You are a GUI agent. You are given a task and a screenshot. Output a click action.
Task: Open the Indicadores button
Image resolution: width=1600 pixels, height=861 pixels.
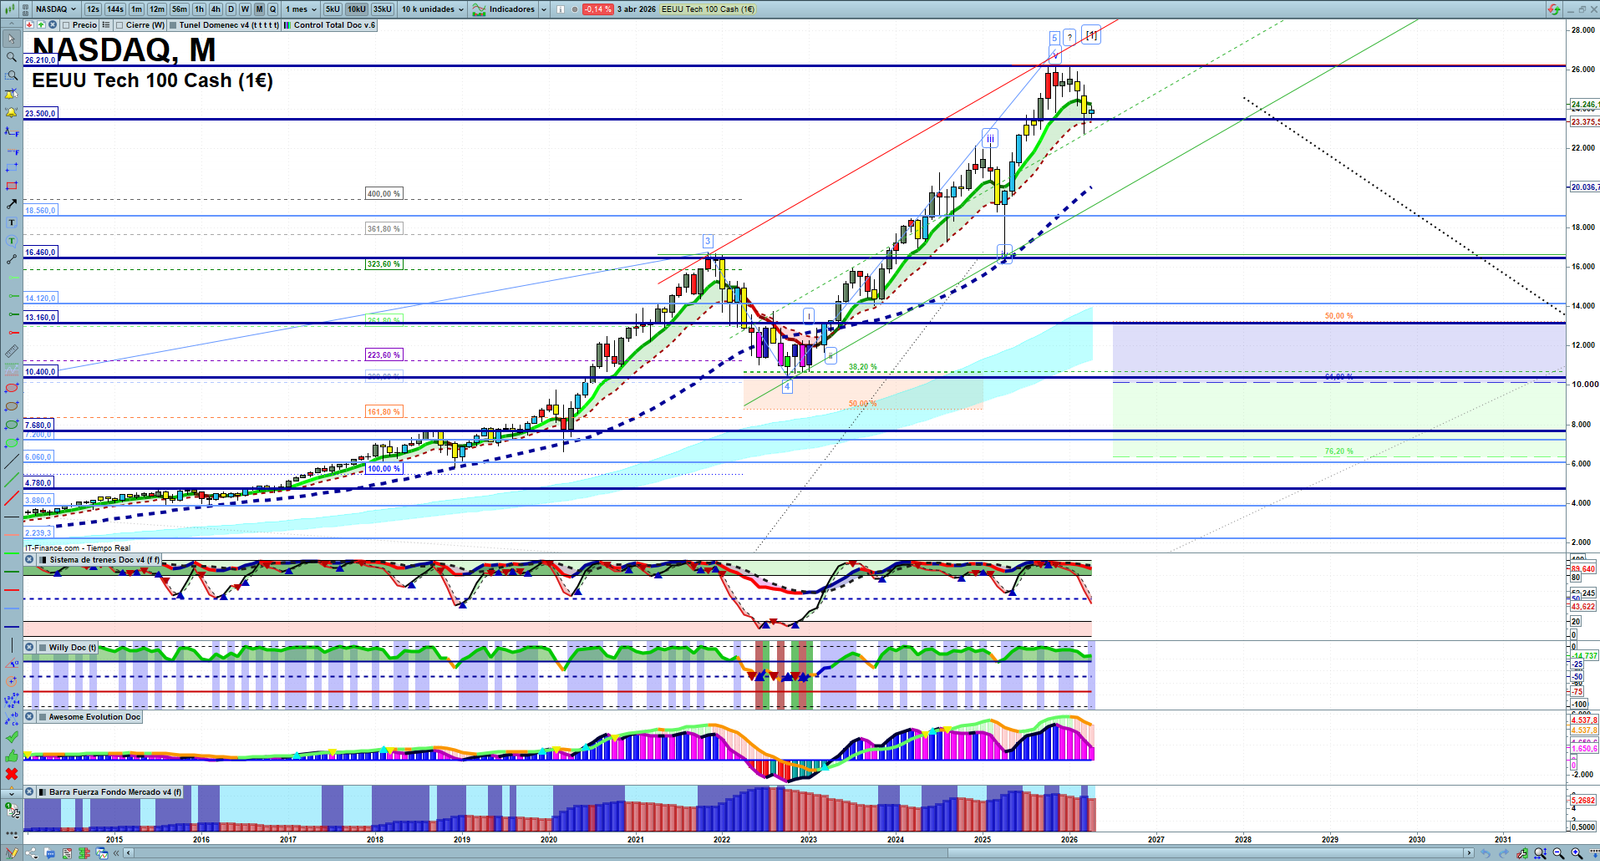tap(505, 9)
